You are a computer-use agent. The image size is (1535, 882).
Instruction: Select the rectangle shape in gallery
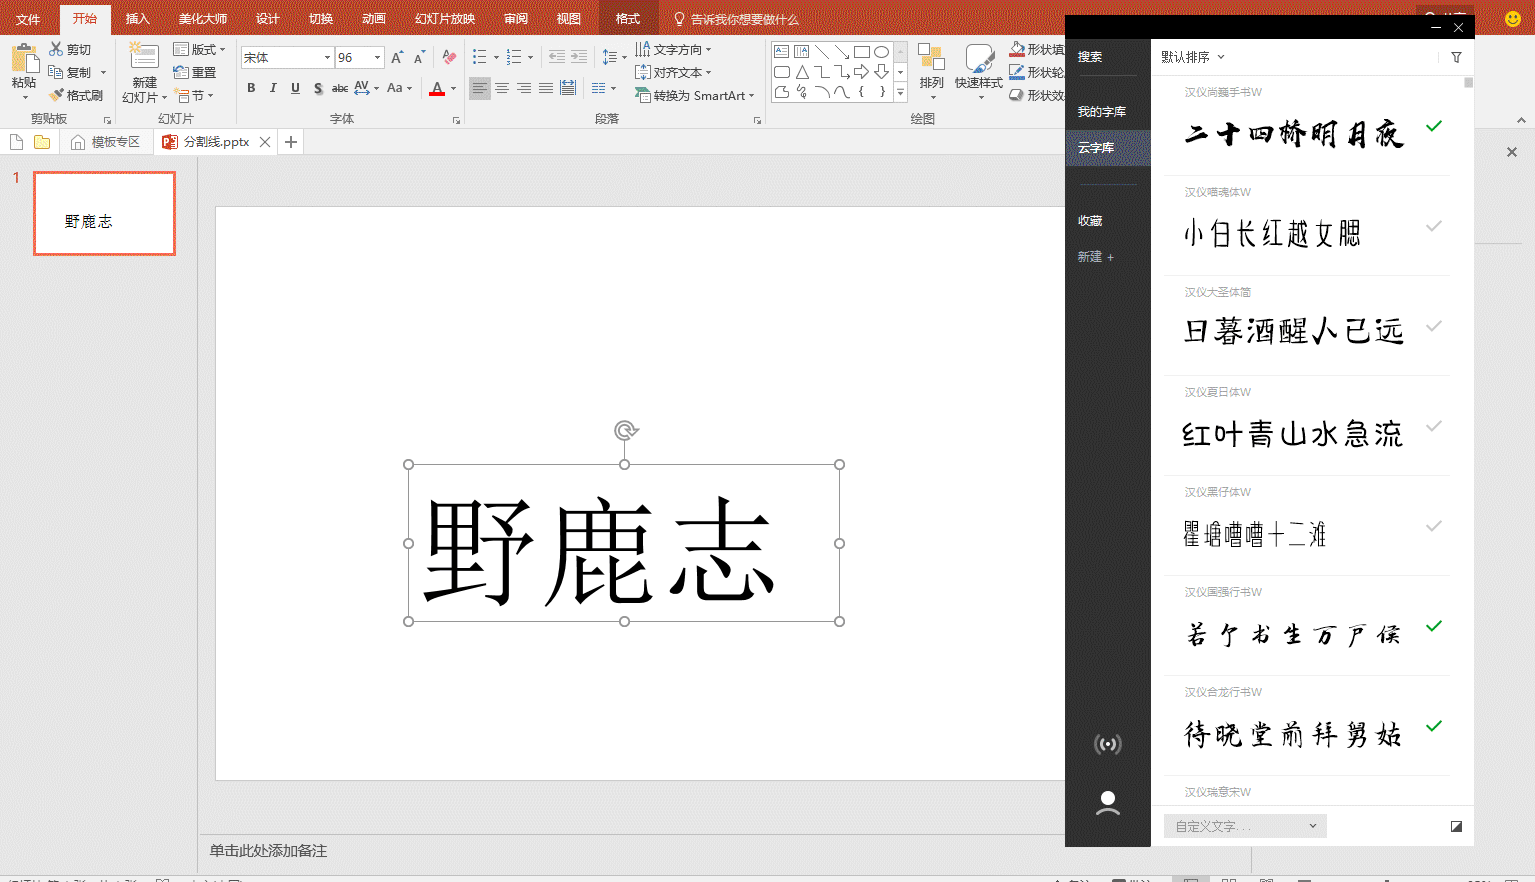pyautogui.click(x=862, y=52)
